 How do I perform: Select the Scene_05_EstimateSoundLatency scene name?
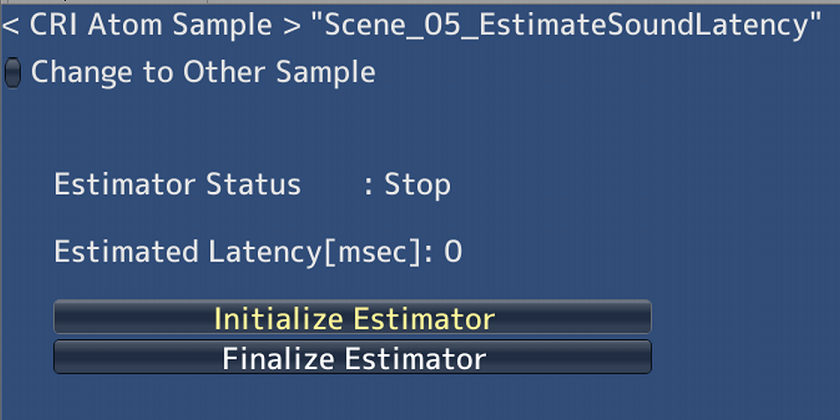[x=566, y=26]
